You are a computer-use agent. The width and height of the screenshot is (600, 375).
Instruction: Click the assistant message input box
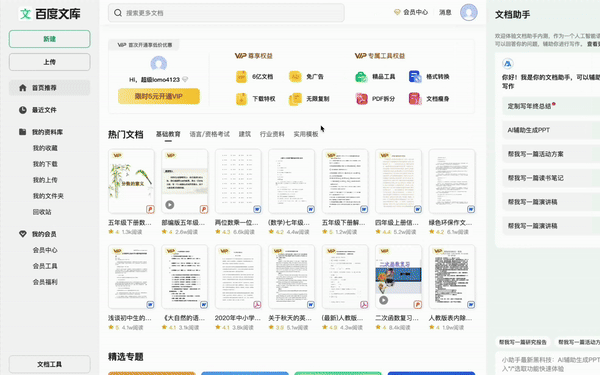(x=548, y=364)
